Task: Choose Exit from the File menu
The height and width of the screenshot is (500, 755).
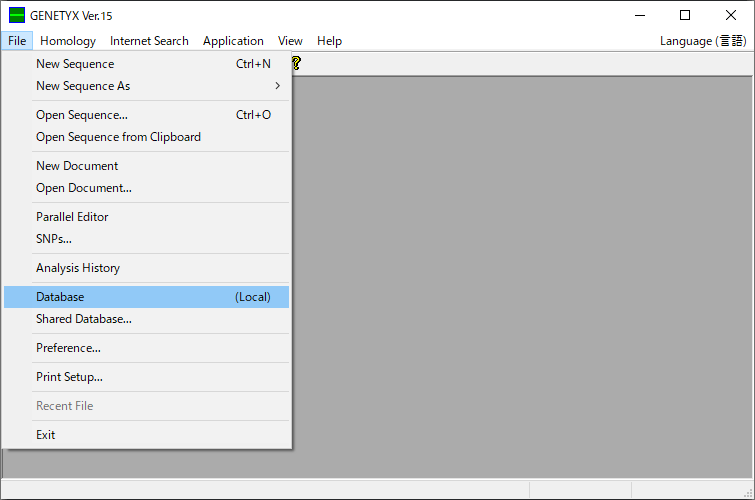Action: [x=146, y=434]
